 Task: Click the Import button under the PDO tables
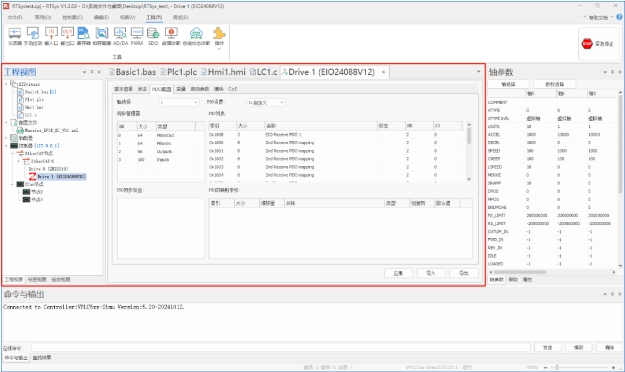[x=431, y=273]
